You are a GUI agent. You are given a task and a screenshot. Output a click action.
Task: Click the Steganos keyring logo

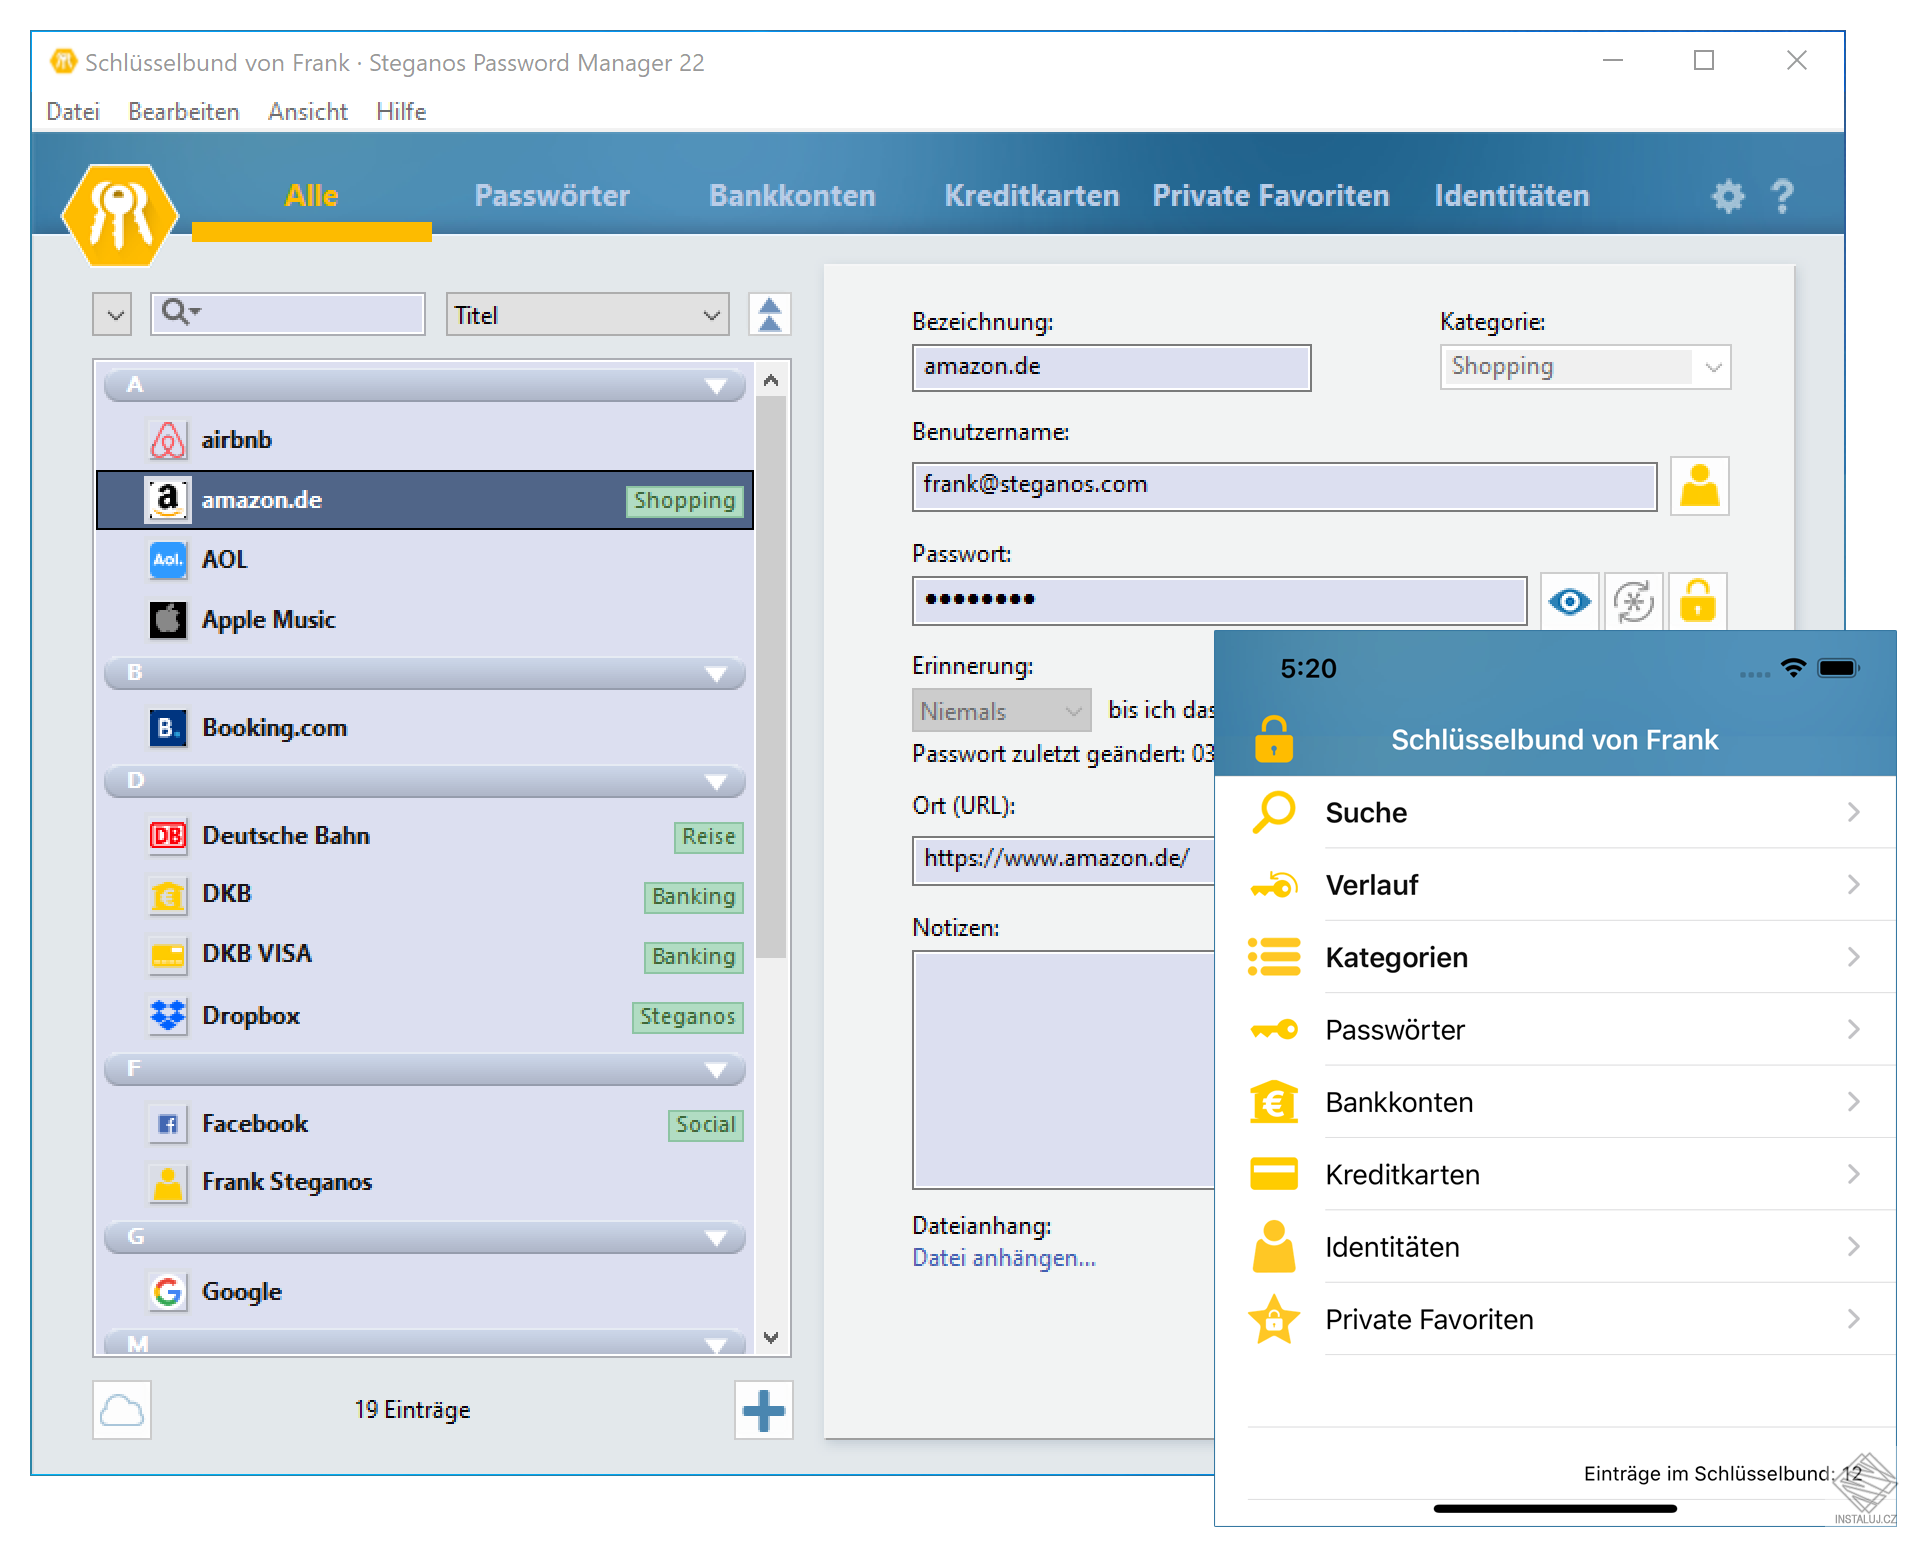click(x=120, y=212)
